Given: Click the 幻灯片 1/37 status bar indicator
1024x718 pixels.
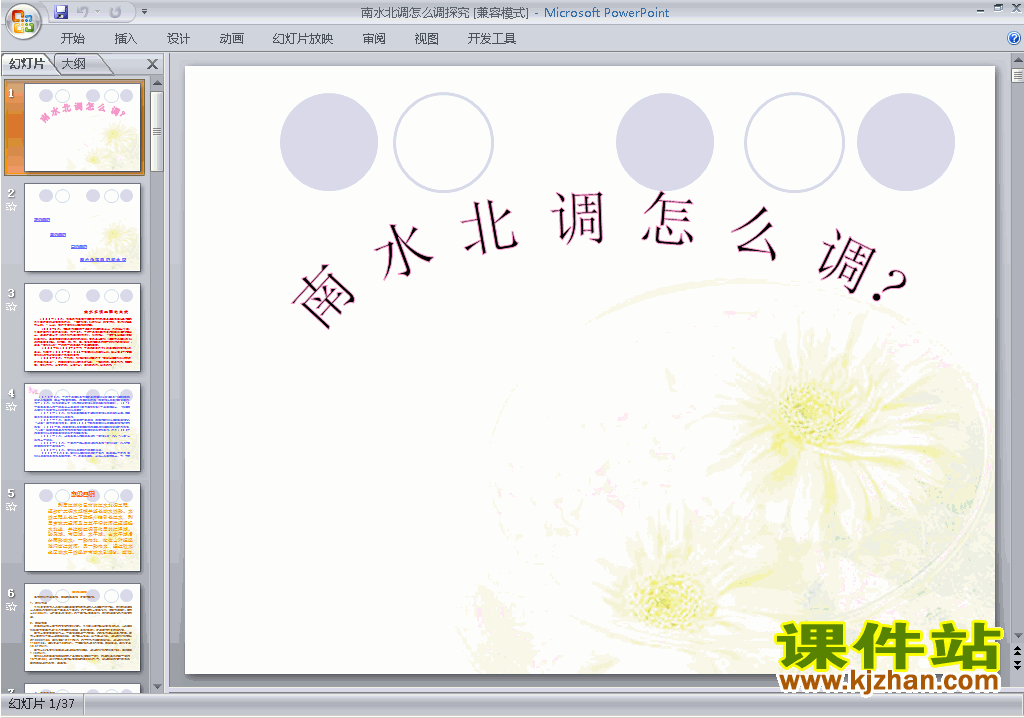Looking at the screenshot, I should point(42,704).
